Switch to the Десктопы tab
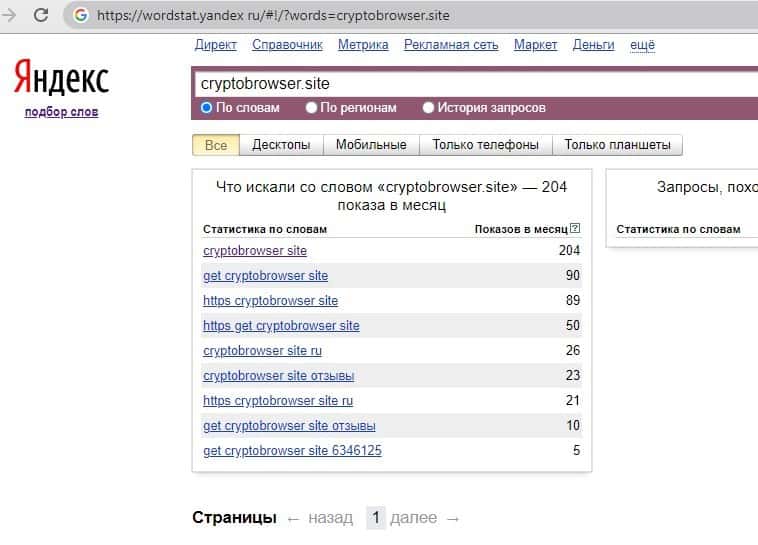This screenshot has width=758, height=545. pyautogui.click(x=281, y=145)
